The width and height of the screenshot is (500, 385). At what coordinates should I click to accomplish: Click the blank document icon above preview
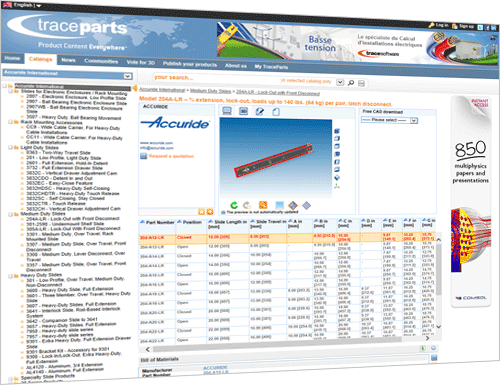coord(276,112)
